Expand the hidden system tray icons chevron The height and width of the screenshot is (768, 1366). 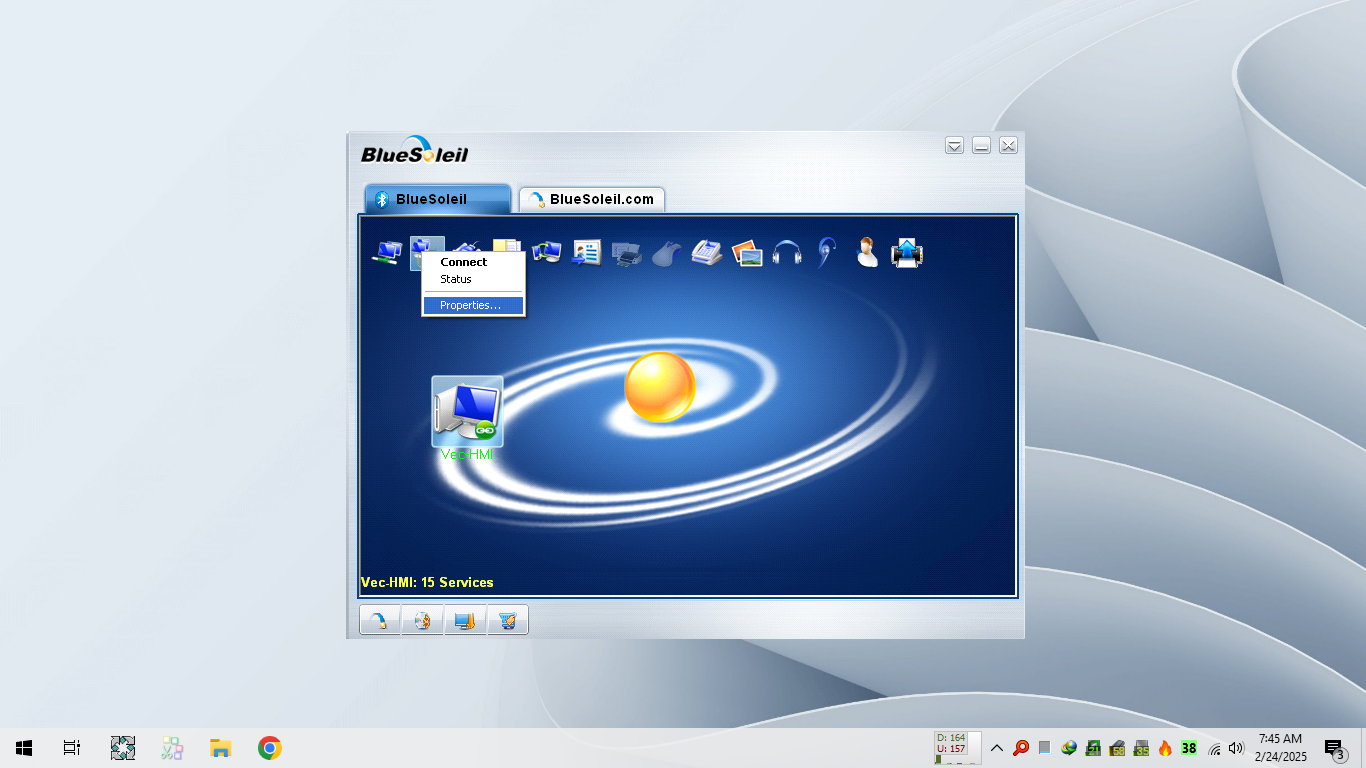pyautogui.click(x=997, y=748)
